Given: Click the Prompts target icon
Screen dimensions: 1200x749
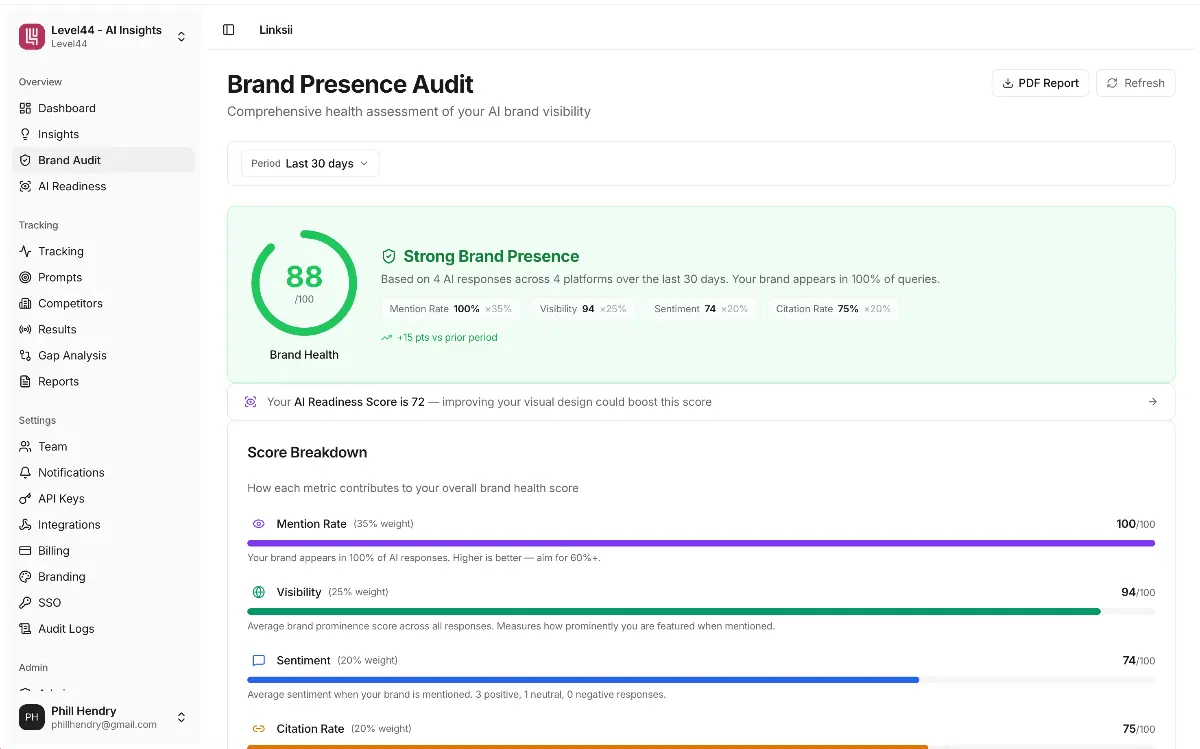Looking at the screenshot, I should click(26, 277).
